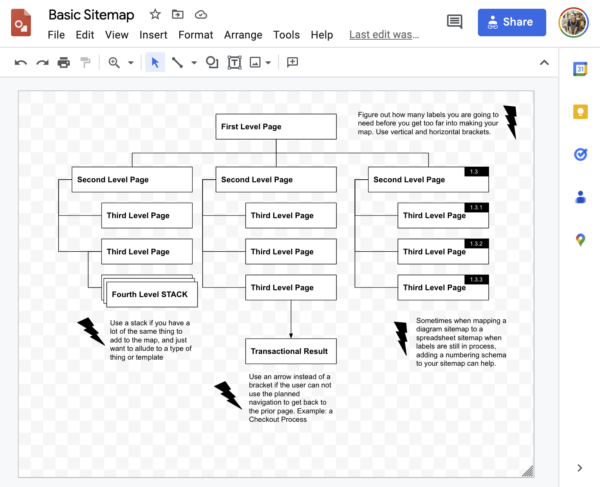Star the Basic Sitemap document

(155, 15)
